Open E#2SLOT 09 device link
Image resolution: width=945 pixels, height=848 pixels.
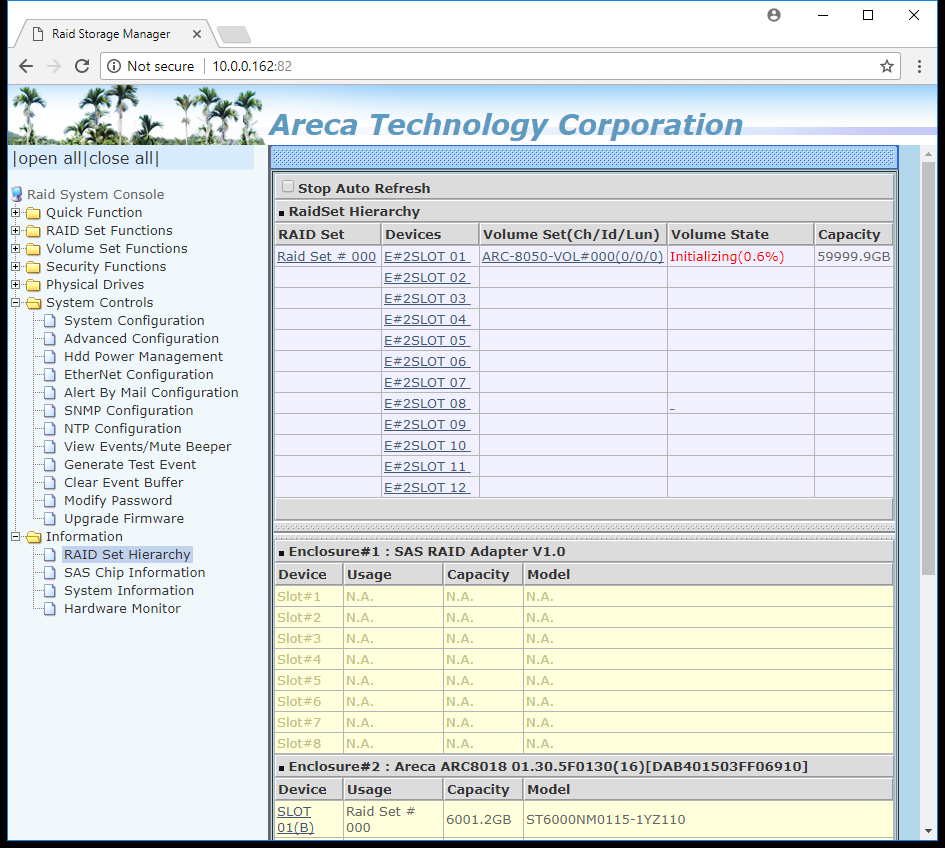[427, 425]
